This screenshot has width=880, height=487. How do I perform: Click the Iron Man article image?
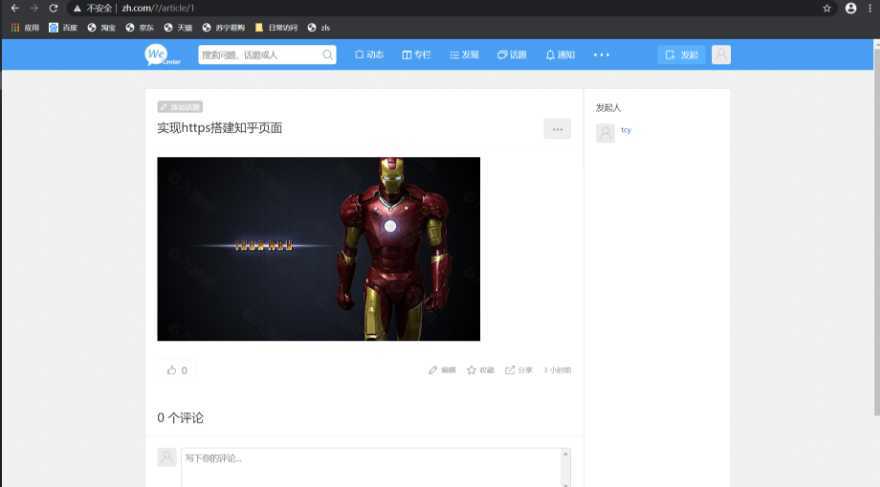[319, 249]
